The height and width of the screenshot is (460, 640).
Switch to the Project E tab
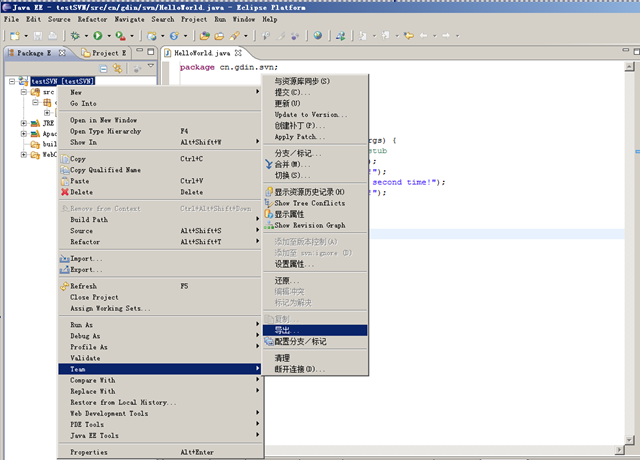104,53
